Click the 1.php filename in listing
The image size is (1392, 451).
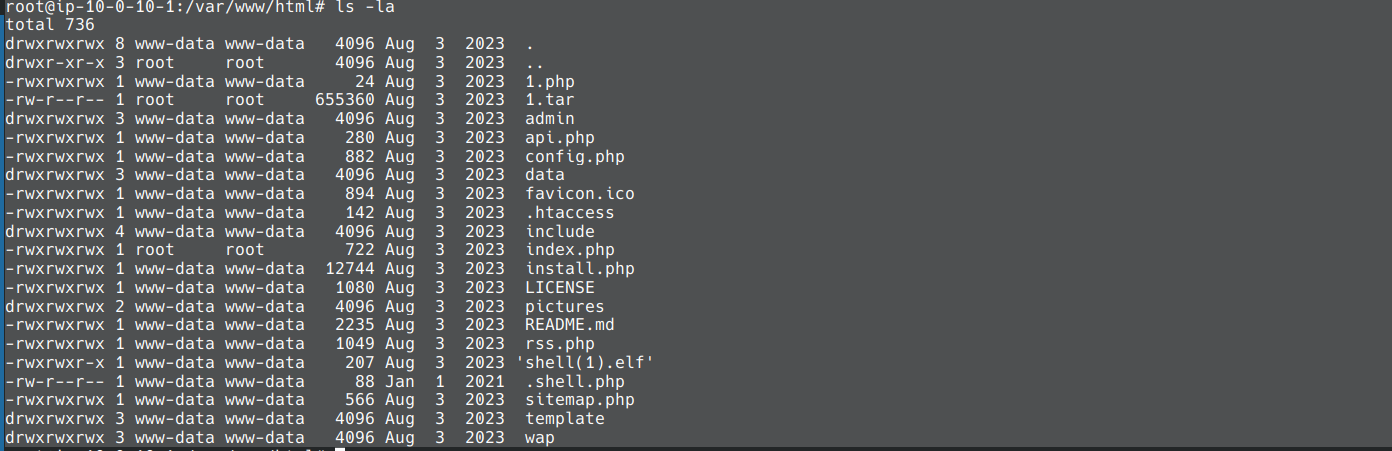tap(550, 81)
